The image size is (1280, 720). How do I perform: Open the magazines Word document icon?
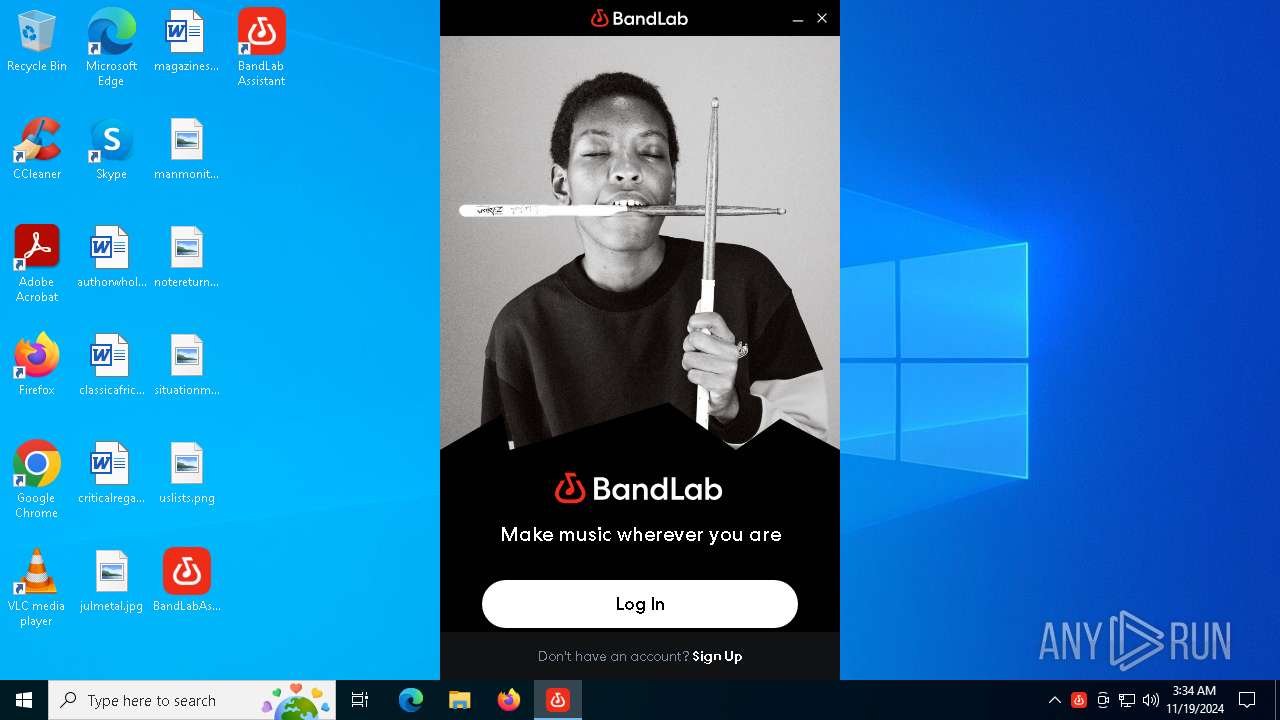pyautogui.click(x=186, y=42)
